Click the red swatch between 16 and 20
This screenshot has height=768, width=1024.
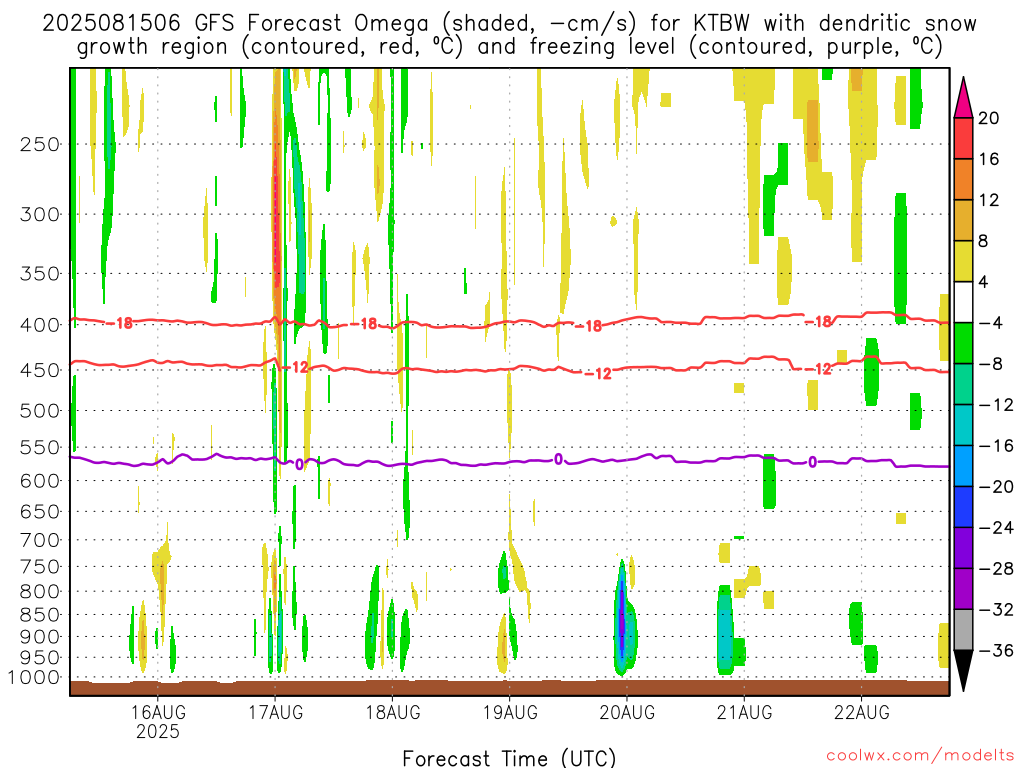[963, 138]
